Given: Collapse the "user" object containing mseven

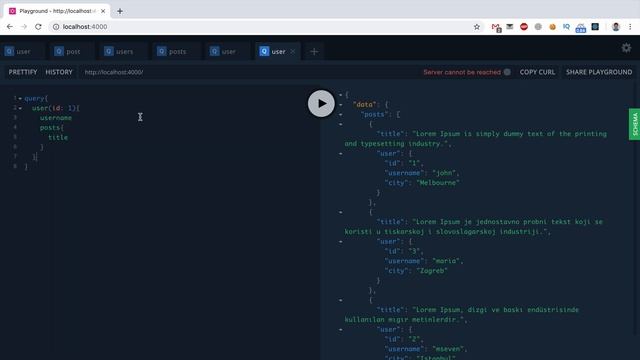Looking at the screenshot, I should (x=340, y=330).
